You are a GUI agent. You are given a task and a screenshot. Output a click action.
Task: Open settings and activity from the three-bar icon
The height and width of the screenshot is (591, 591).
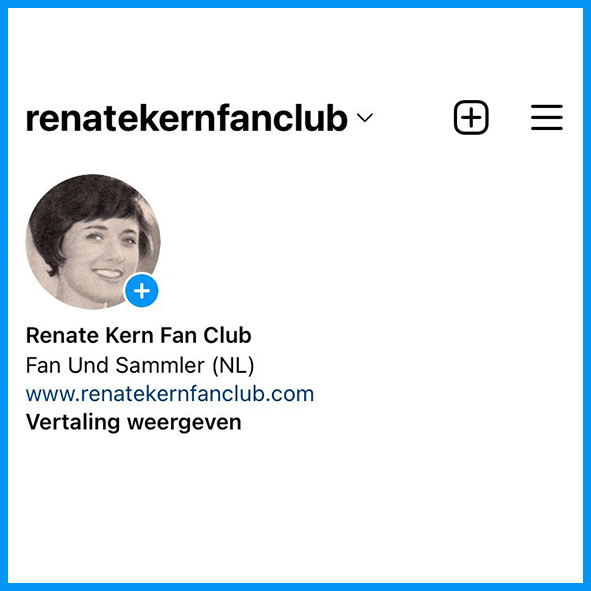(547, 118)
